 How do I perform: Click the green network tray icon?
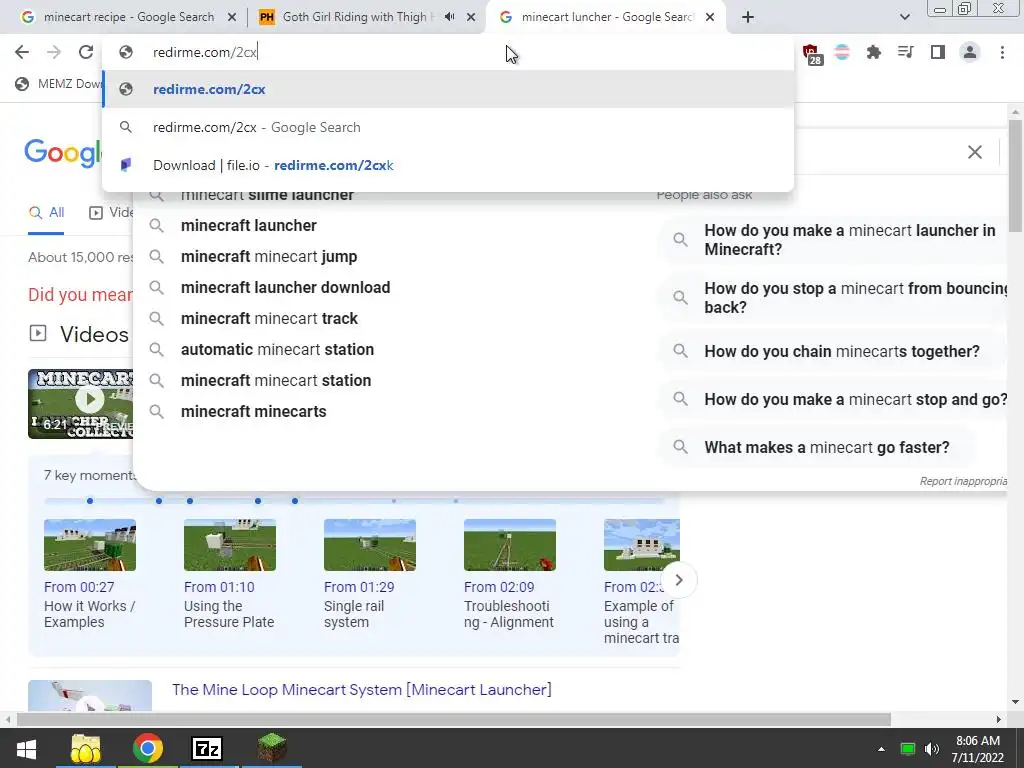908,749
